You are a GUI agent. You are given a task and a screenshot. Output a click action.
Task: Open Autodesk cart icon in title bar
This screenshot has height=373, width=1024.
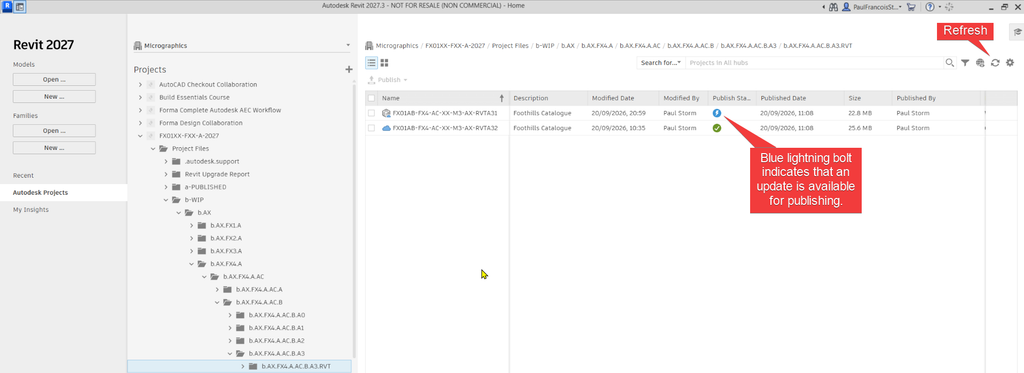pyautogui.click(x=911, y=7)
